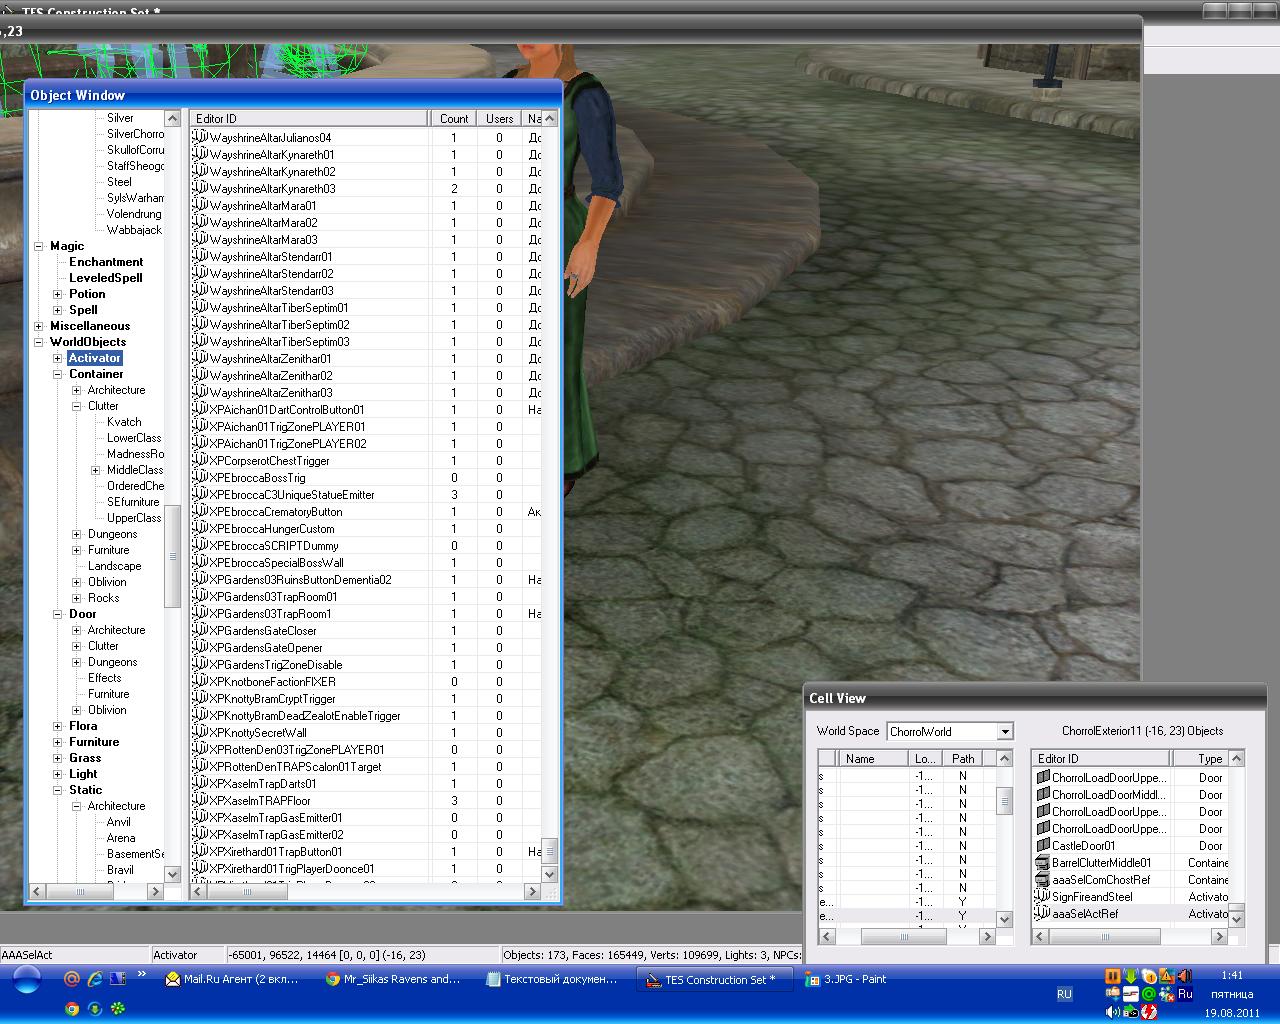Viewport: 1280px width, 1024px height.
Task: Expand the Flora node
Action: 58,726
